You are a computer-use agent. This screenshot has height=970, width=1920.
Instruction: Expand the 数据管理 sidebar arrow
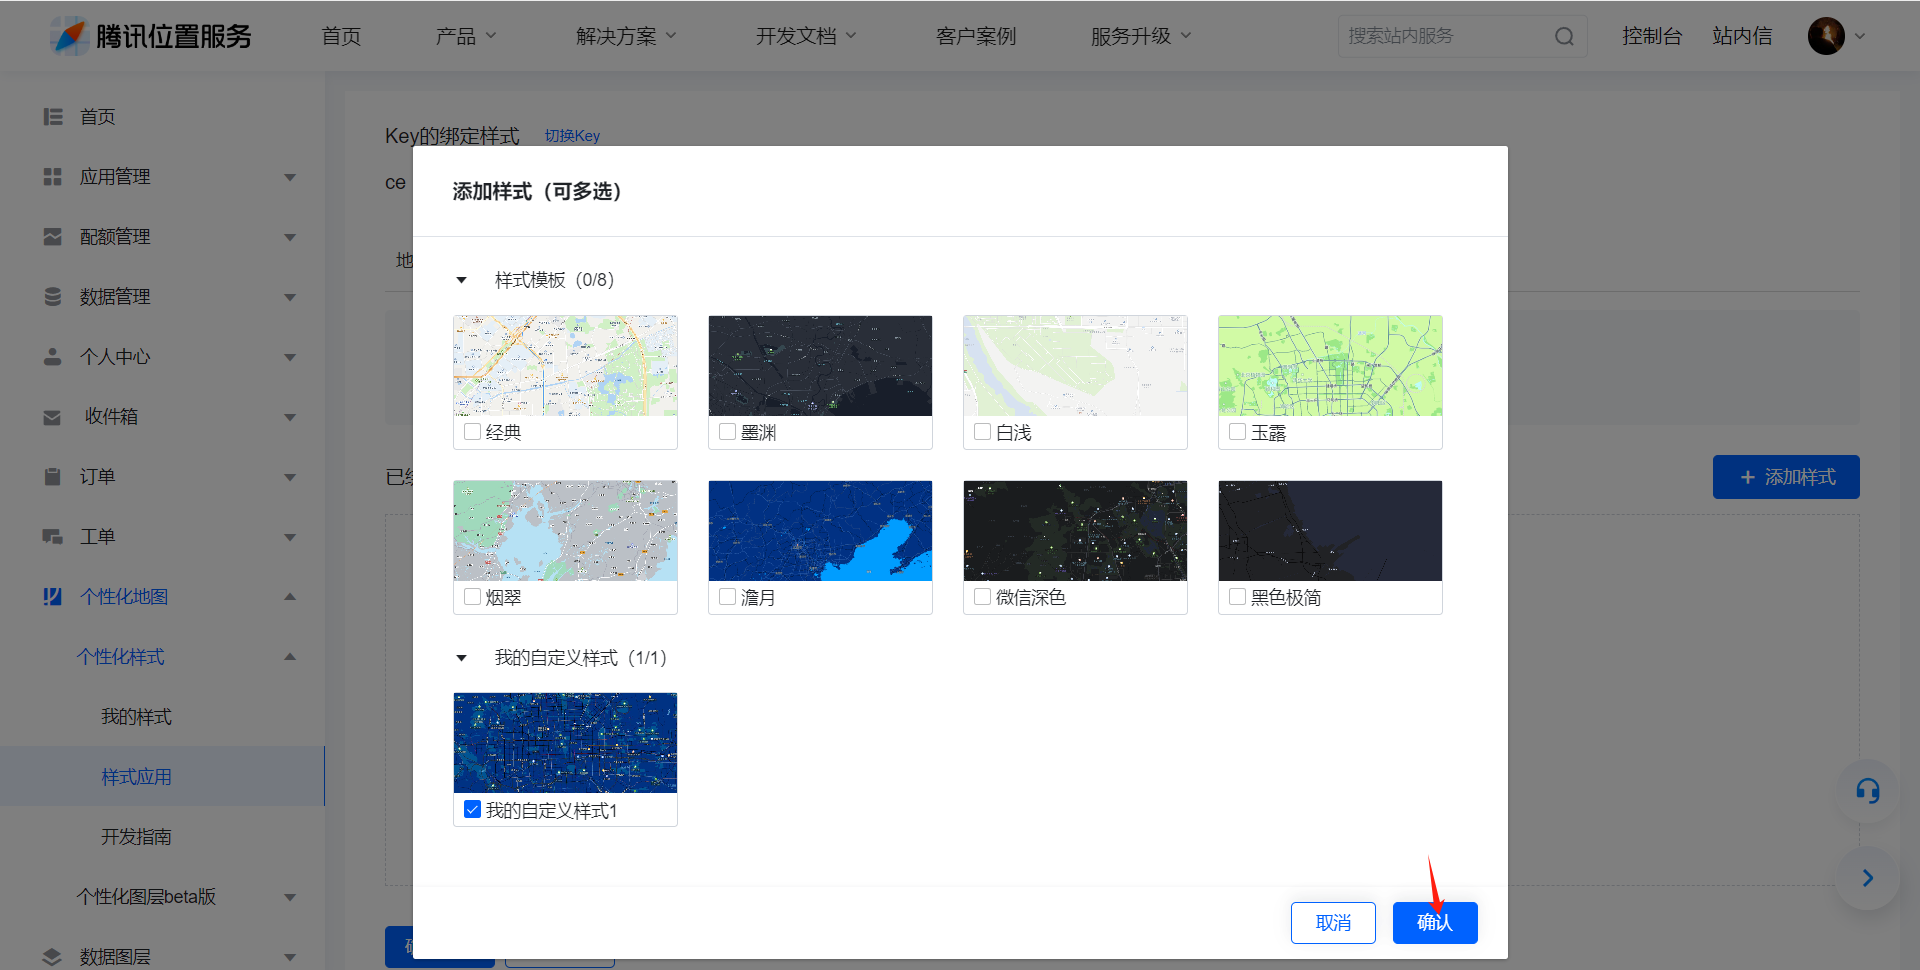pyautogui.click(x=290, y=297)
